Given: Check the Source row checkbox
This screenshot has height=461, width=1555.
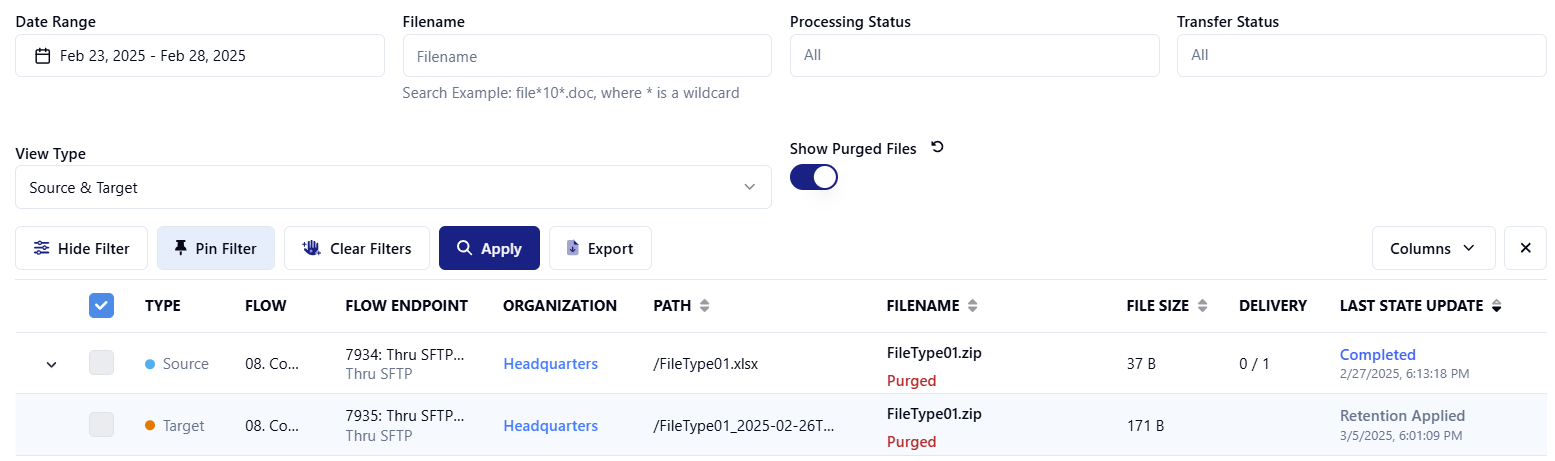Looking at the screenshot, I should 102,363.
